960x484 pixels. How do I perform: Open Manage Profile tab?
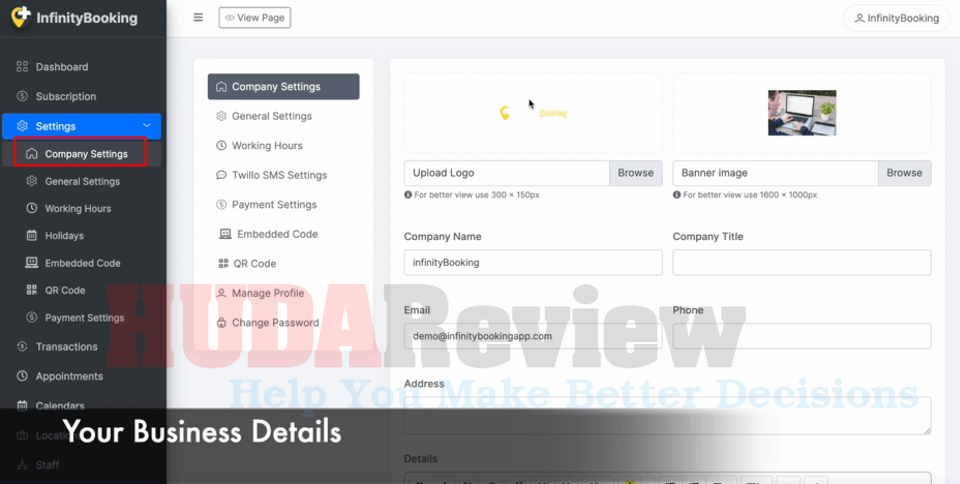coord(283,293)
